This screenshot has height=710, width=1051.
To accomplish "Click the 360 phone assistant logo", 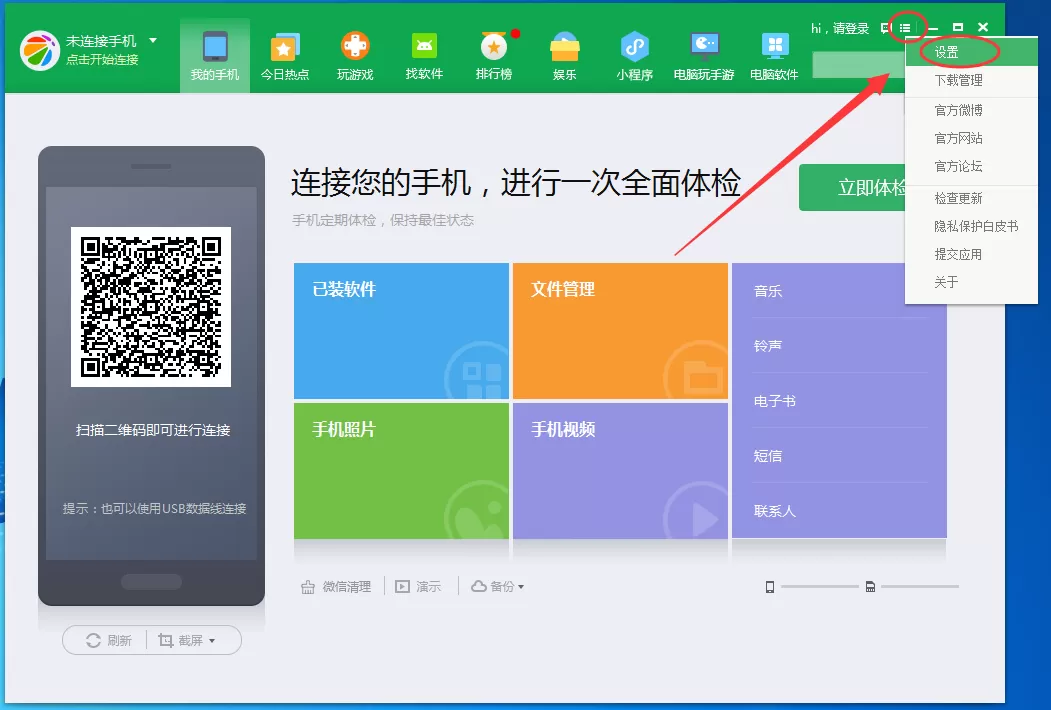I will [x=40, y=50].
